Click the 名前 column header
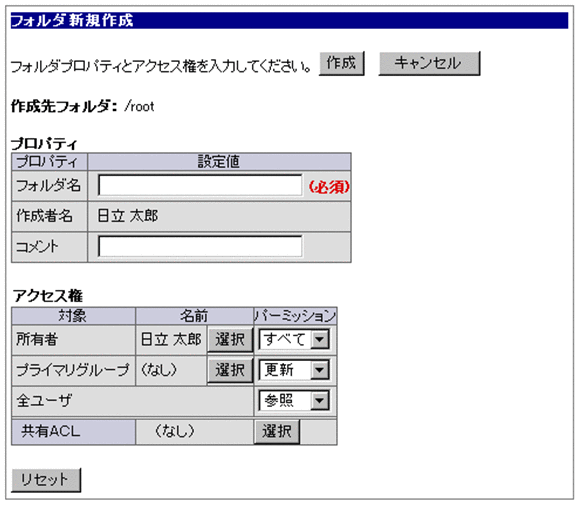This screenshot has width=579, height=509. pyautogui.click(x=194, y=316)
